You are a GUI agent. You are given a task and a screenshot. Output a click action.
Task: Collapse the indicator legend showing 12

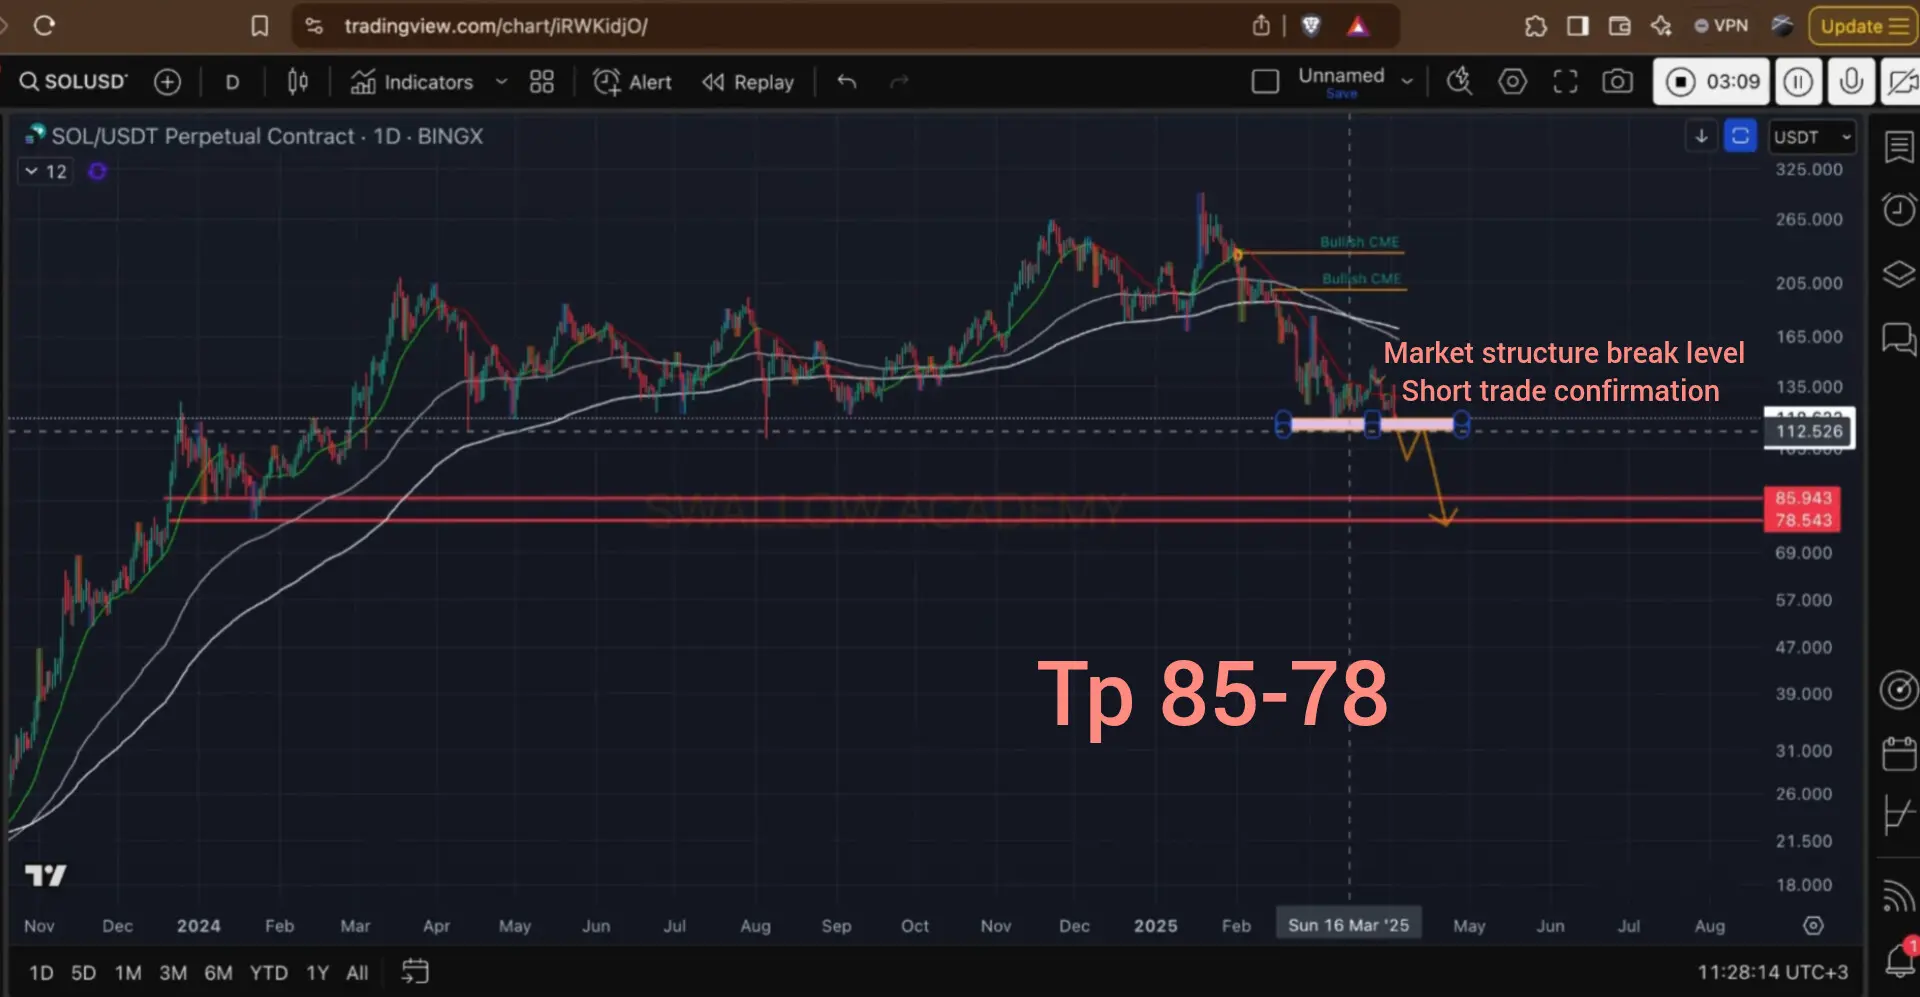click(46, 172)
